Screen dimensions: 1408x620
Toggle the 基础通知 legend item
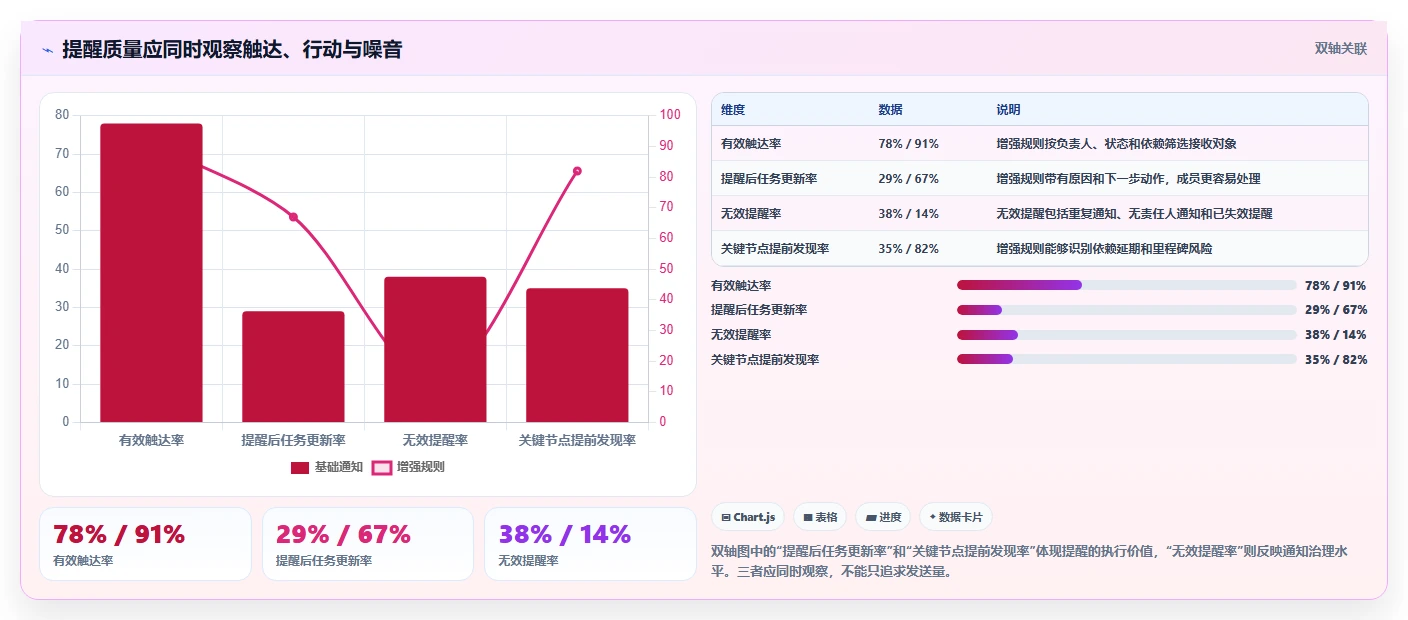(x=327, y=467)
